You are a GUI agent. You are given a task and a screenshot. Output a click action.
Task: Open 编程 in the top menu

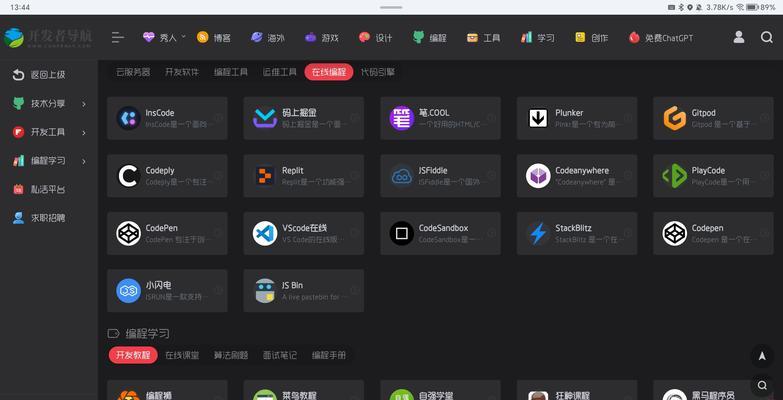click(429, 37)
